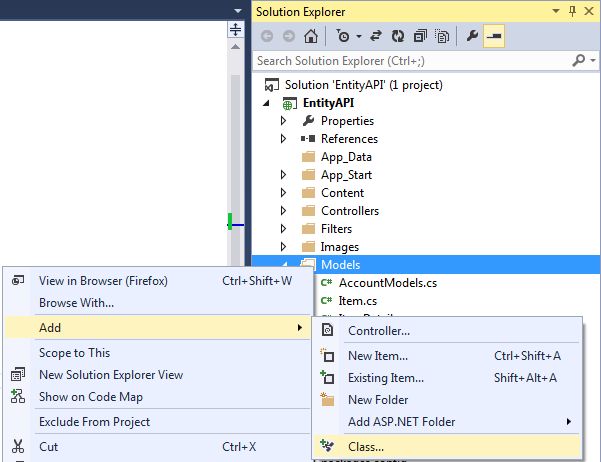Click the Controller submenu icon
601x462 pixels.
(x=327, y=330)
